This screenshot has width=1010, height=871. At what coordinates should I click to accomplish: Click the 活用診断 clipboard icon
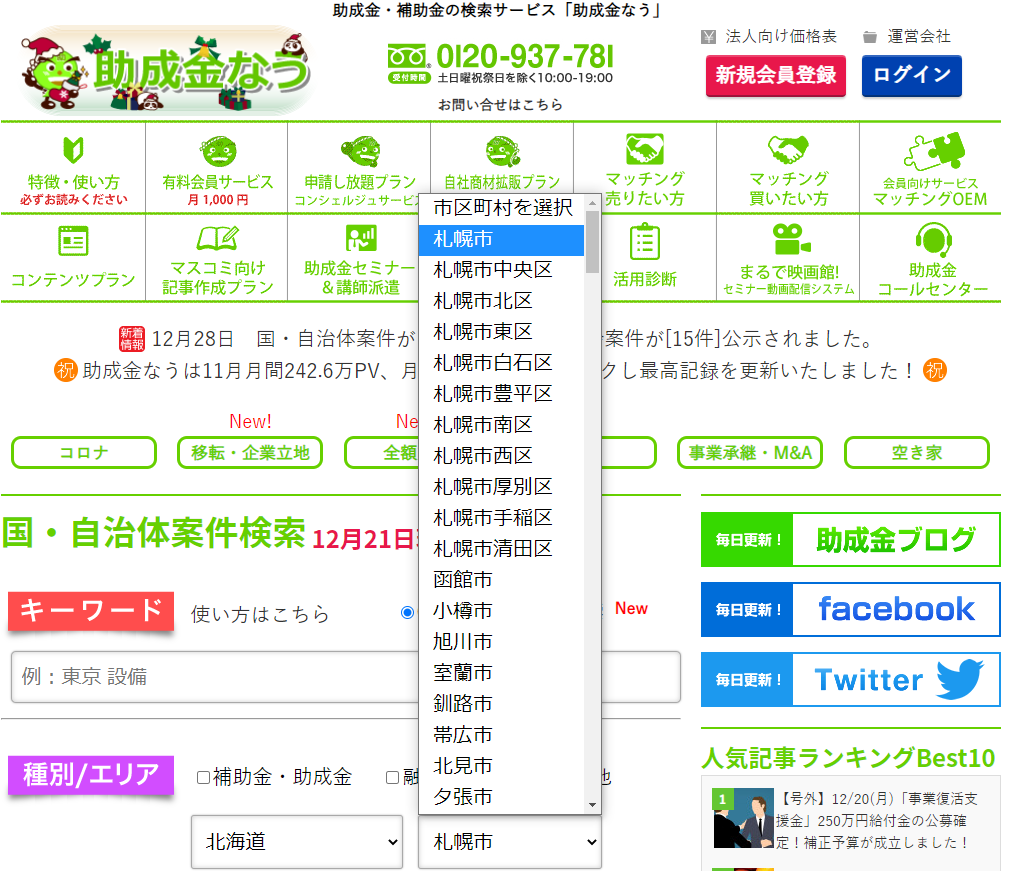pos(645,241)
